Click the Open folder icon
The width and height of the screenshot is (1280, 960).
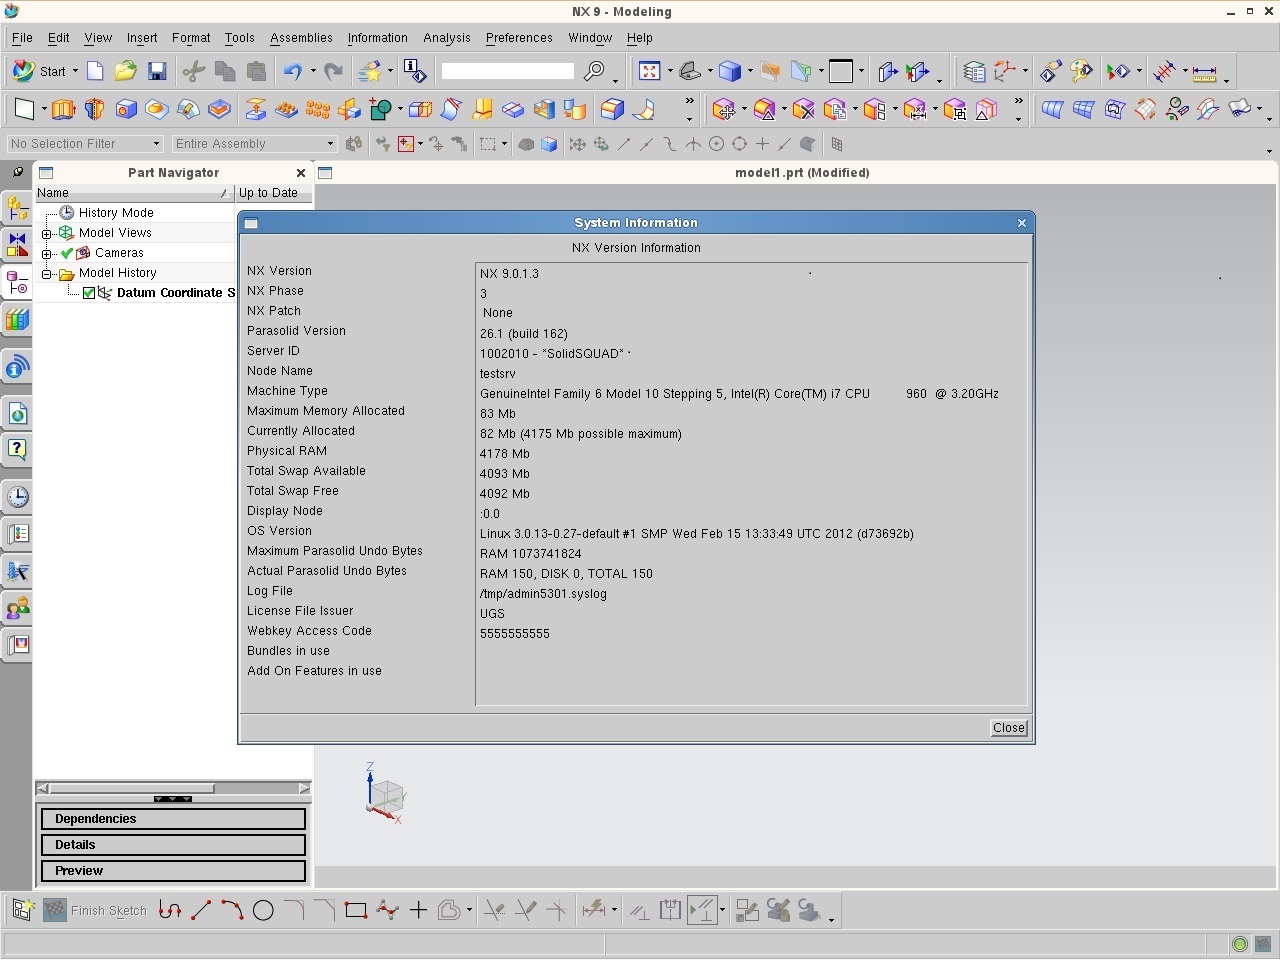click(x=125, y=71)
